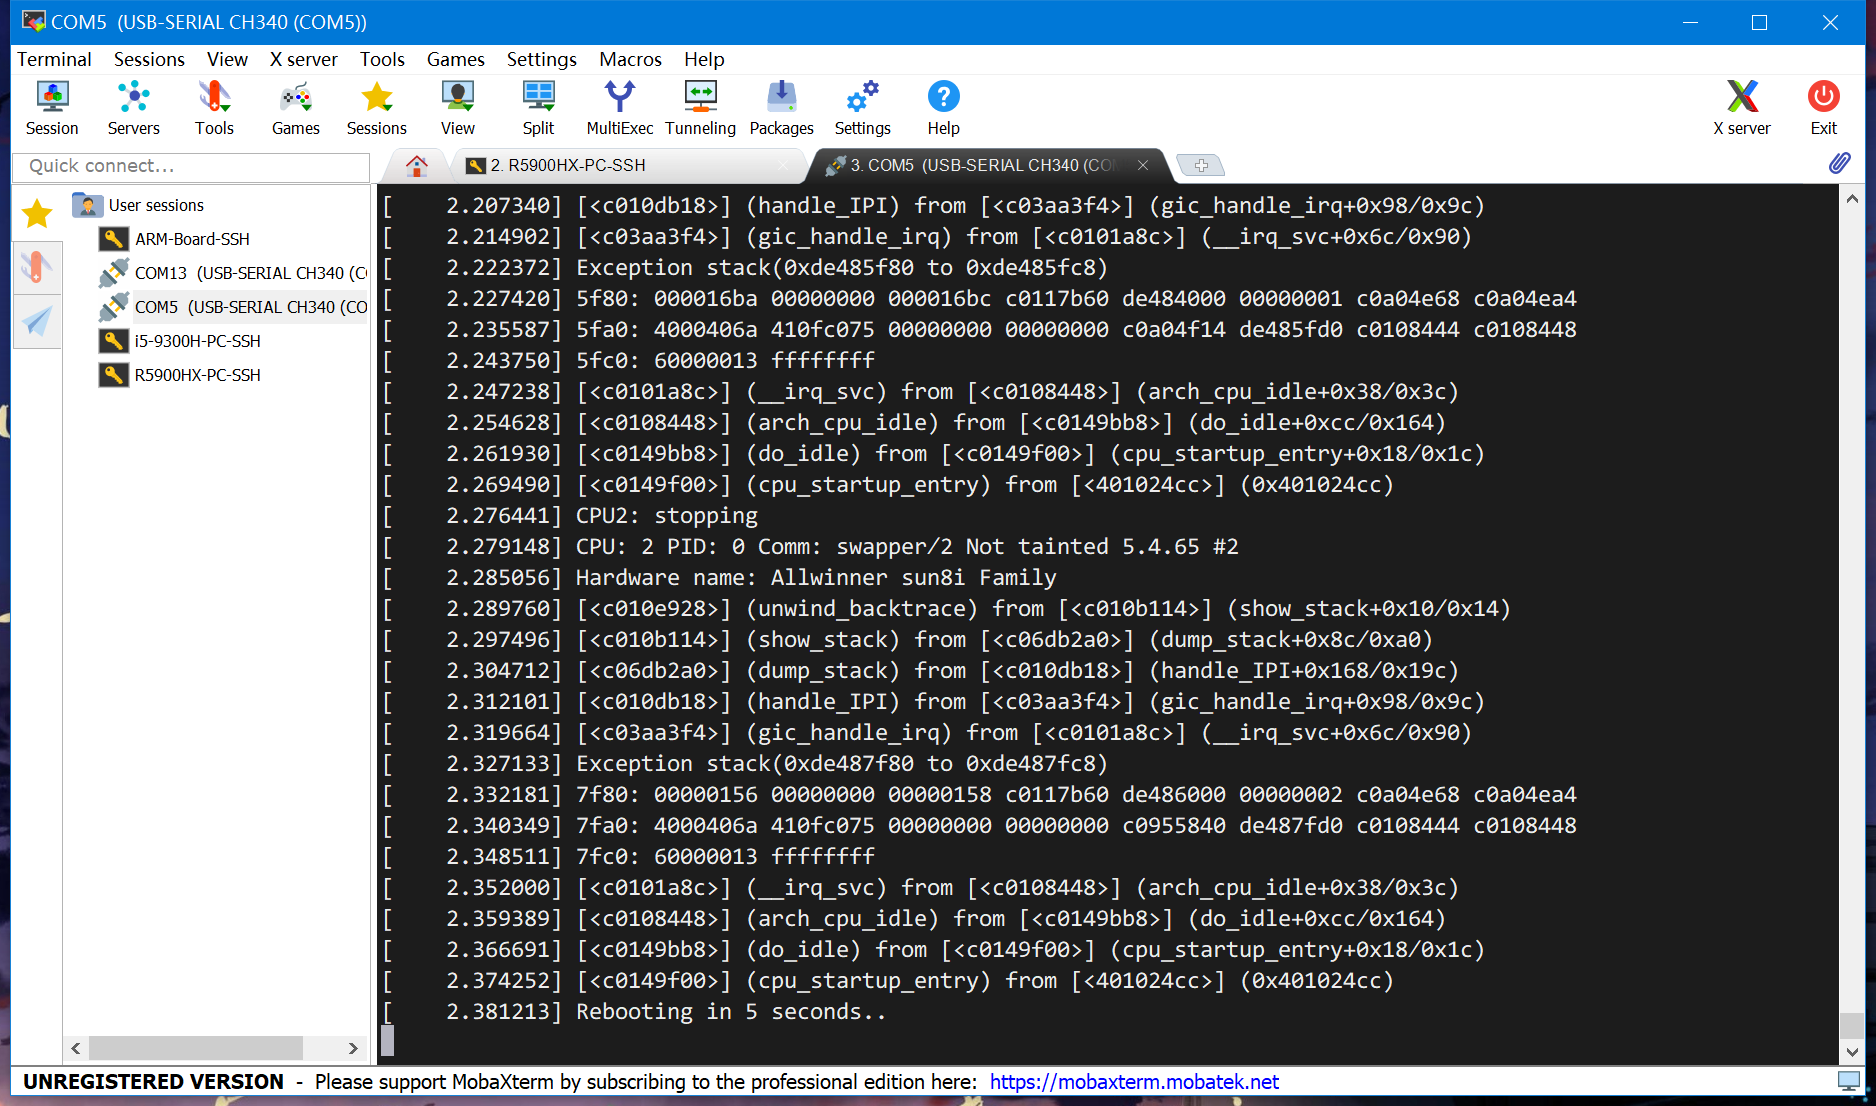Click the paperclip attachment icon
The height and width of the screenshot is (1106, 1876).
(x=1839, y=163)
